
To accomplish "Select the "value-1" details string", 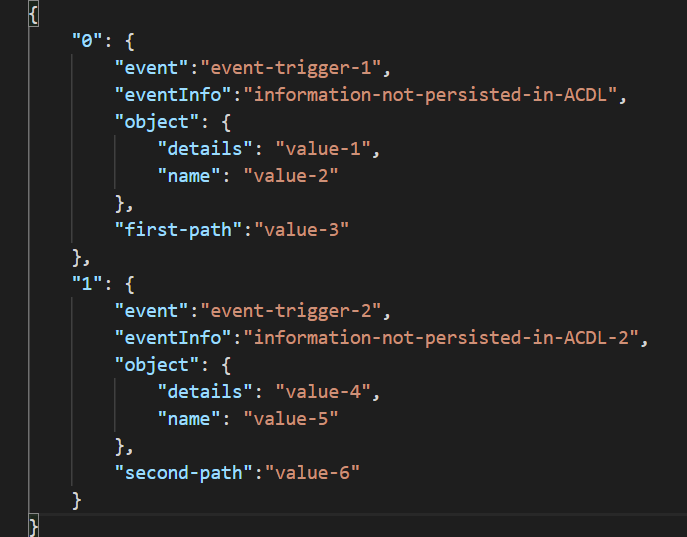I will [323, 149].
